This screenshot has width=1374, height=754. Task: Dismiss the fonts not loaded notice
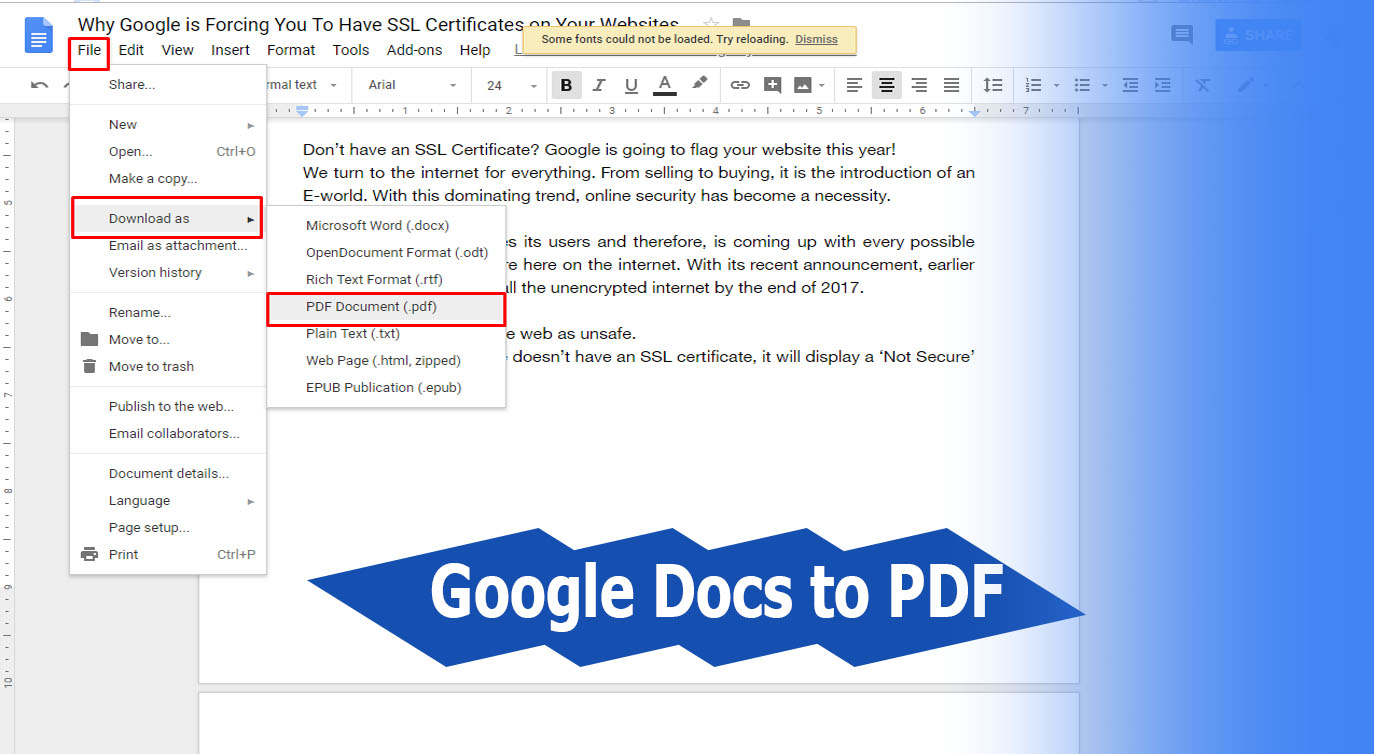[x=816, y=39]
